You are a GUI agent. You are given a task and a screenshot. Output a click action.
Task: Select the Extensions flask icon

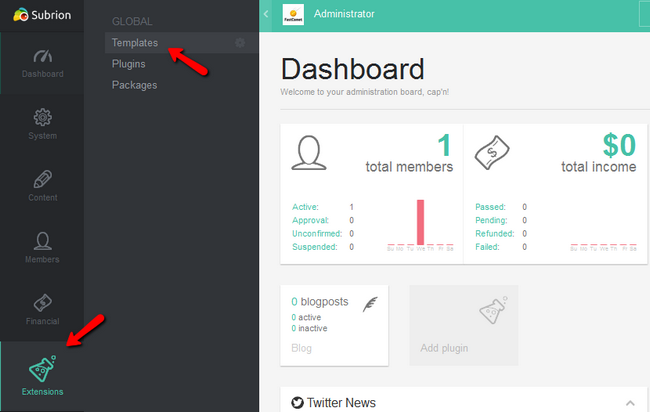(x=42, y=368)
